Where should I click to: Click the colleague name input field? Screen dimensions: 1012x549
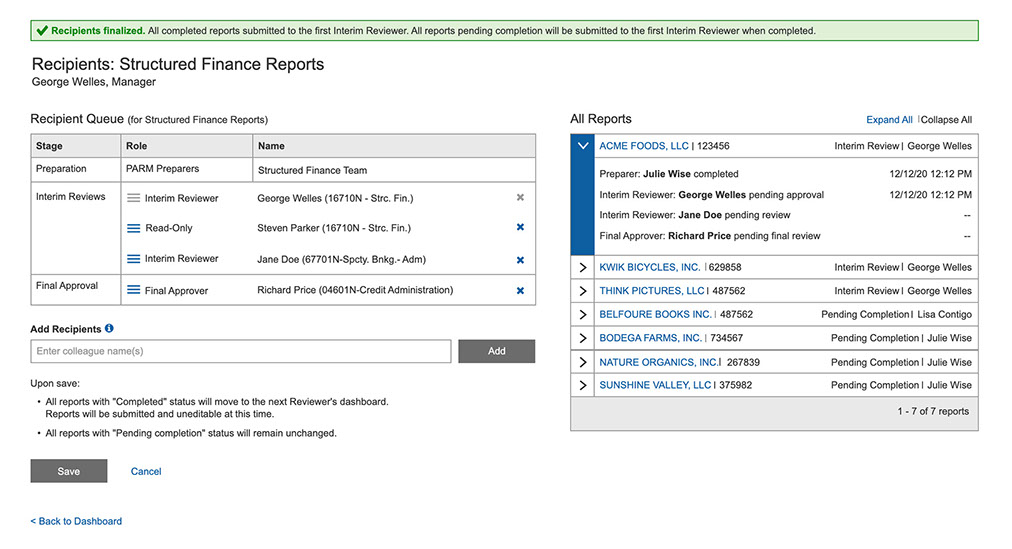(240, 351)
